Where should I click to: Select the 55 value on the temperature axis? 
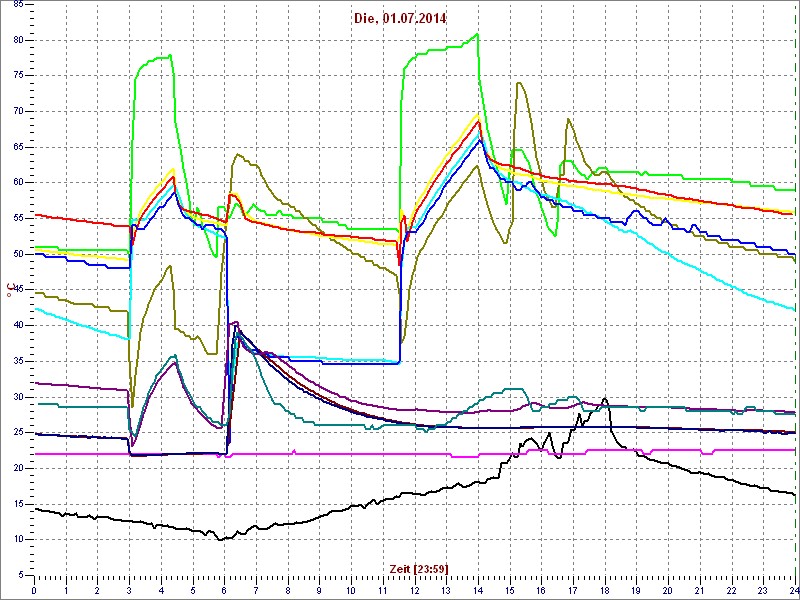pos(17,218)
